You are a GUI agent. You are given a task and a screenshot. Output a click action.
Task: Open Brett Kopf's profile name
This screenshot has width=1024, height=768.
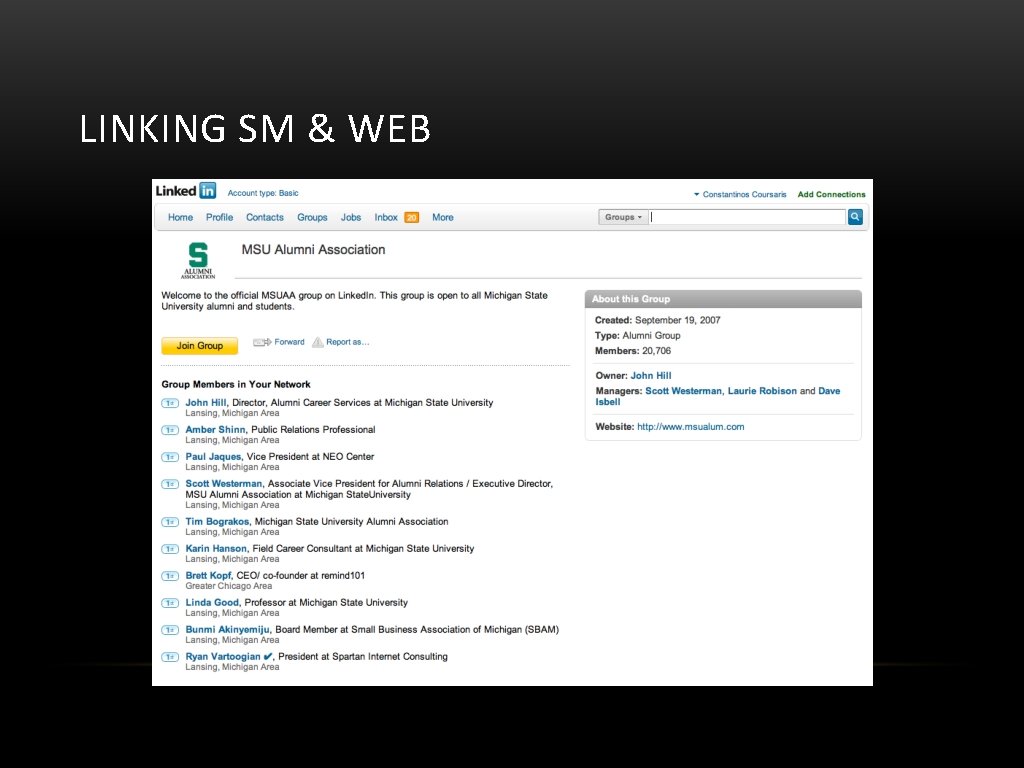coord(208,575)
